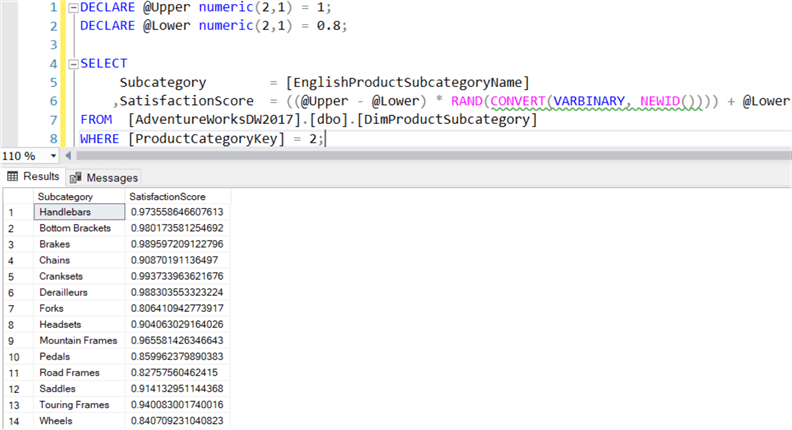The height and width of the screenshot is (430, 792).
Task: Click score value 0.965581426346643
Action: (177, 341)
